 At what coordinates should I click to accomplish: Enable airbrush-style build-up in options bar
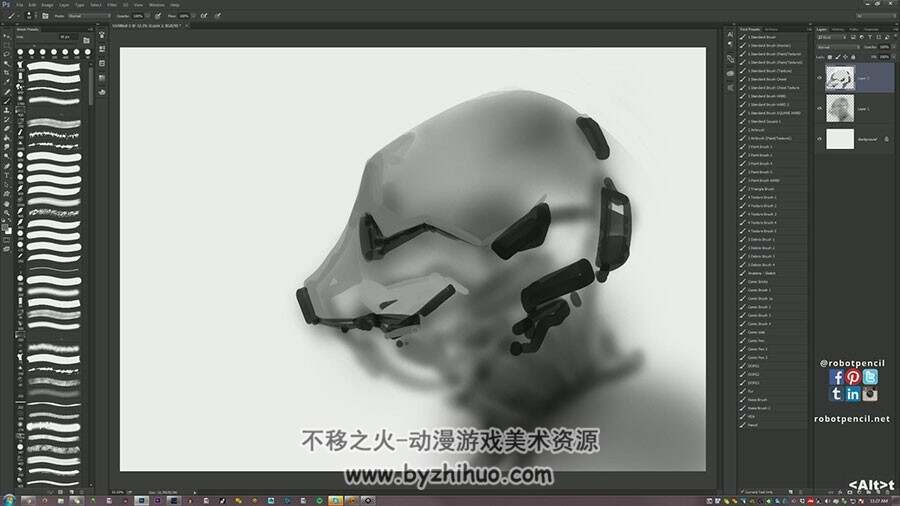click(x=204, y=15)
